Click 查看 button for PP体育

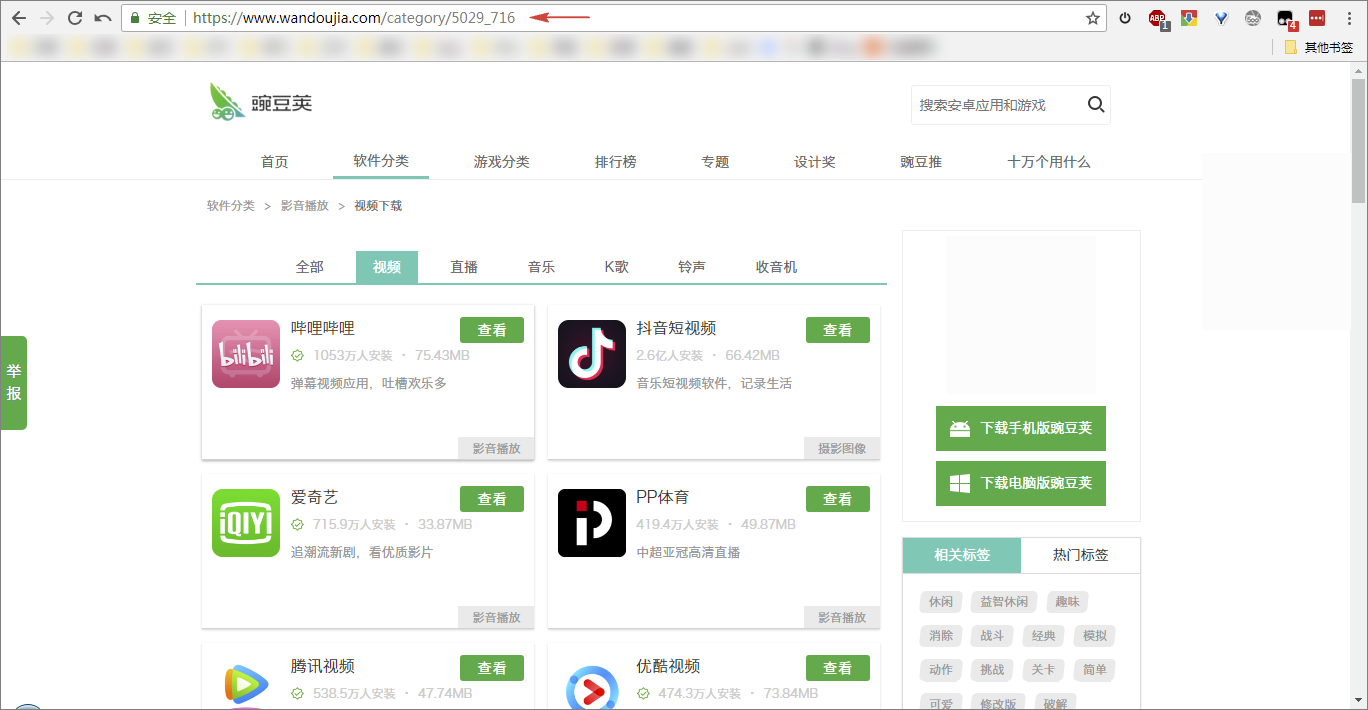tap(838, 499)
